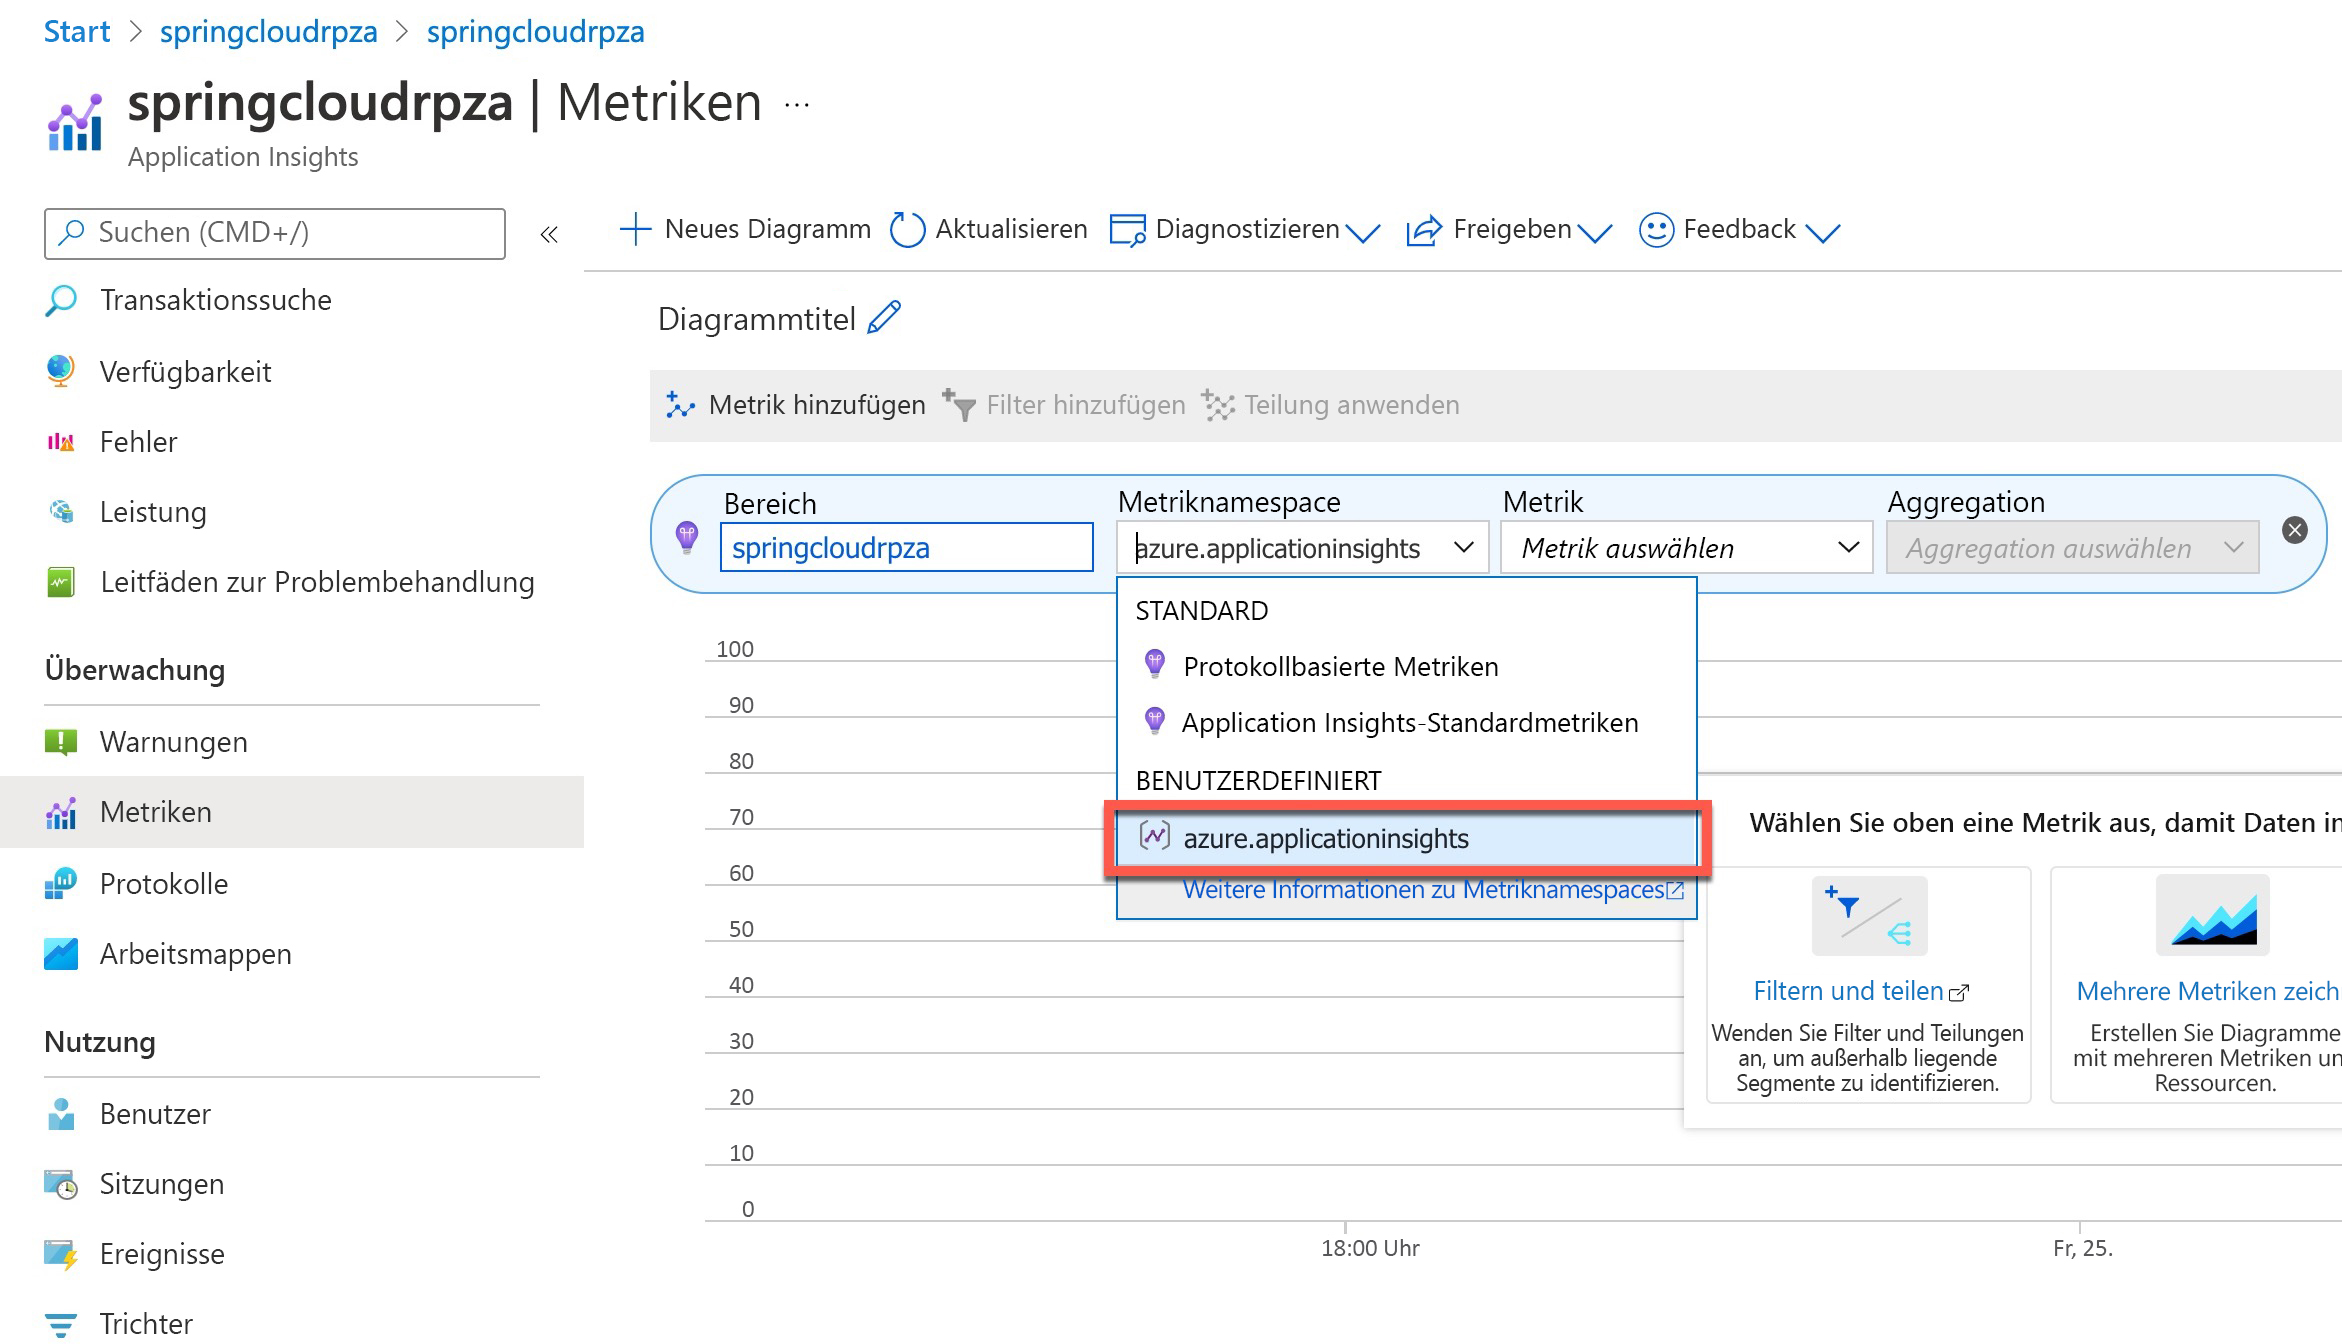Screen dimensions: 2342x1344
Task: Click the Metrik hinzufügen icon
Action: pos(680,405)
